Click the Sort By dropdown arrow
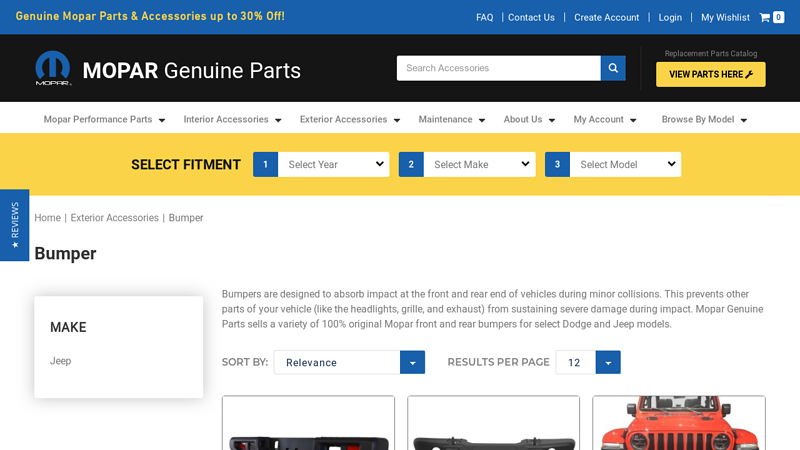Viewport: 800px width, 450px height. 412,362
